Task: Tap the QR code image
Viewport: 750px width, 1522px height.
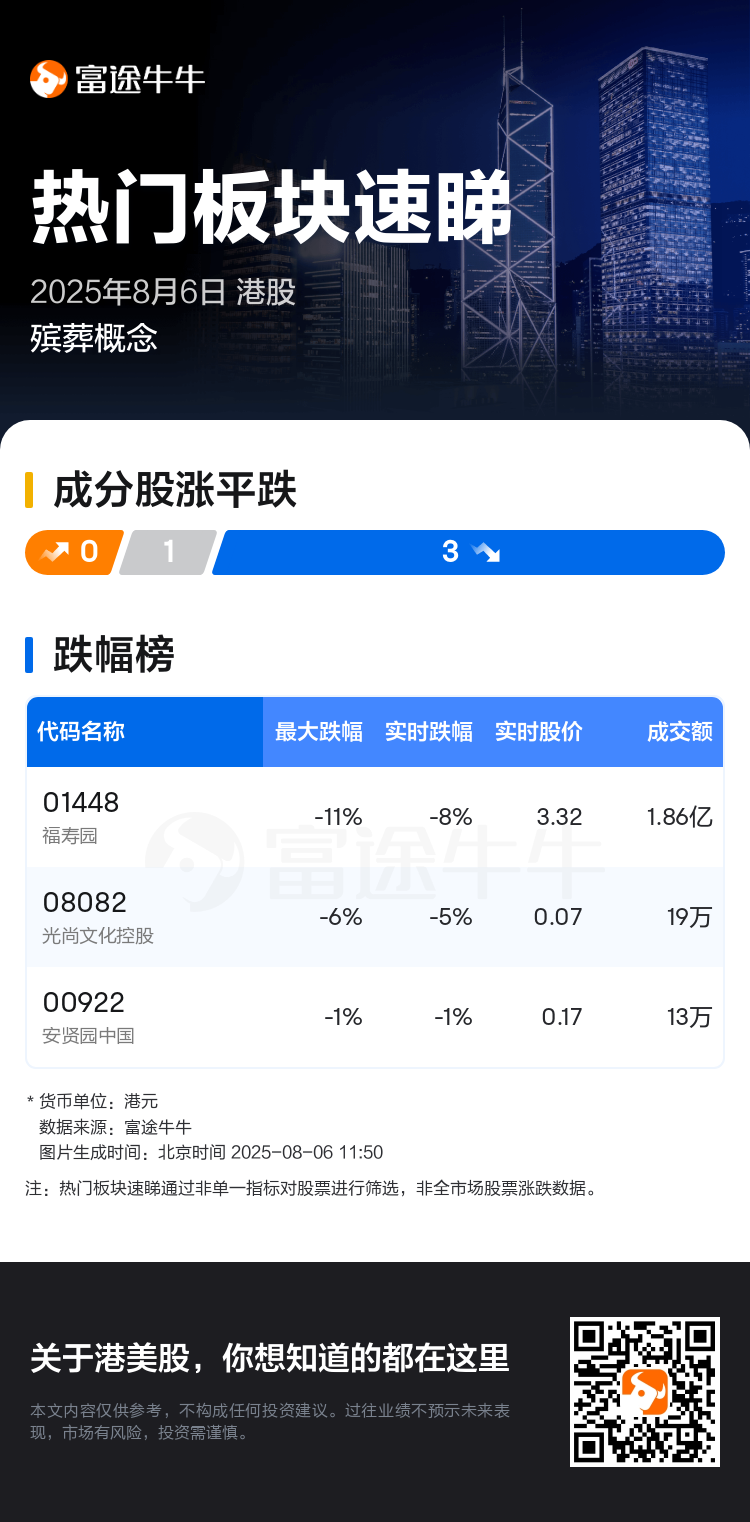Action: 645,1392
